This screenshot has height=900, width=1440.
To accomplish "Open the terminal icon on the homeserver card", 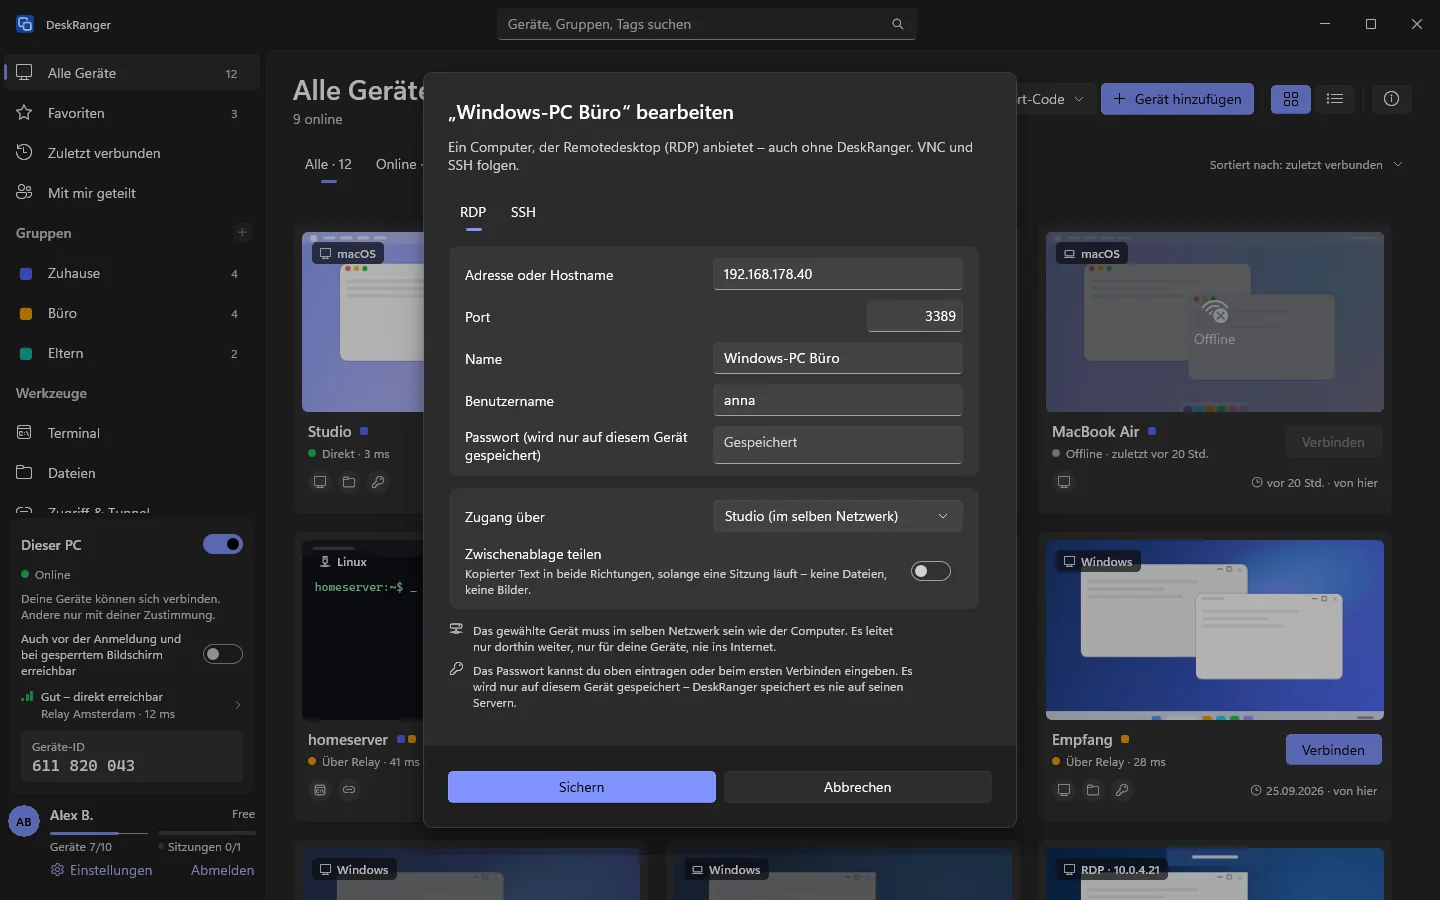I will coord(320,790).
